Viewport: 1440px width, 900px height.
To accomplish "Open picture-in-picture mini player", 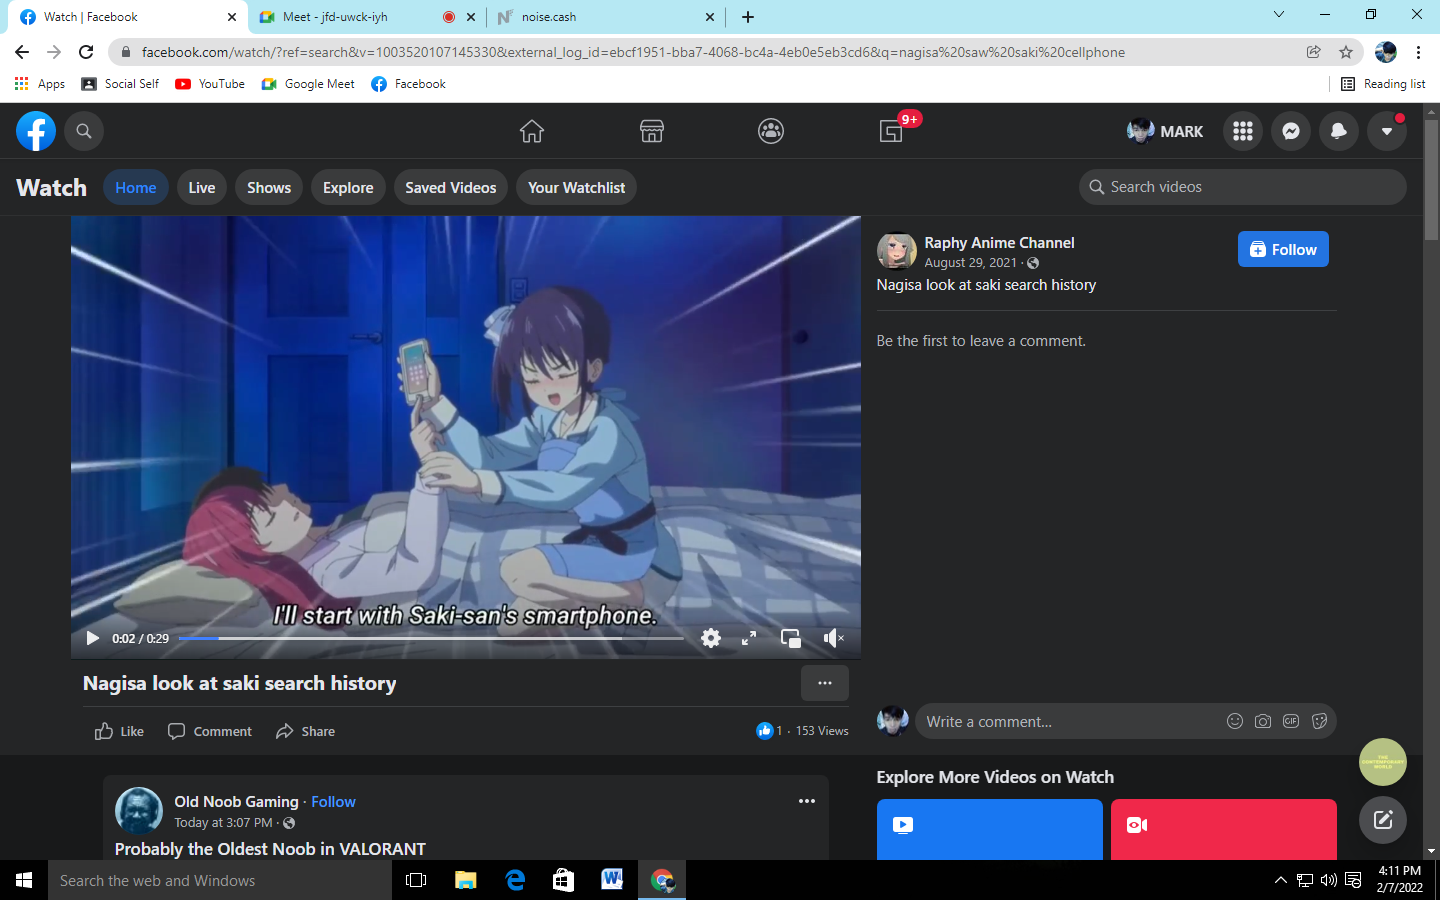I will tap(791, 638).
